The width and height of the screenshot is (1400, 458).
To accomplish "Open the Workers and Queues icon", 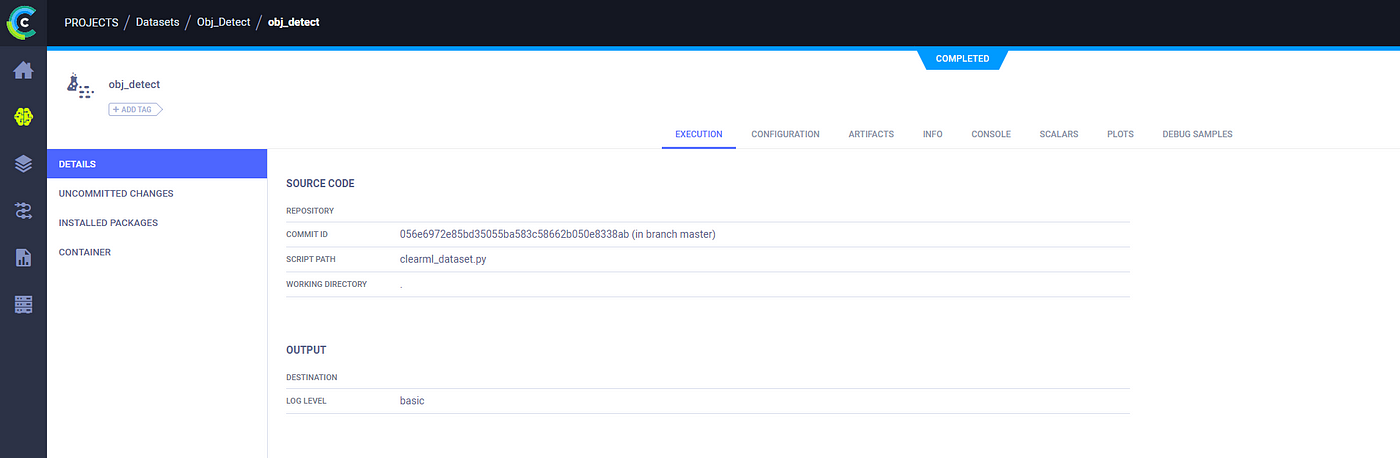I will click(x=23, y=304).
